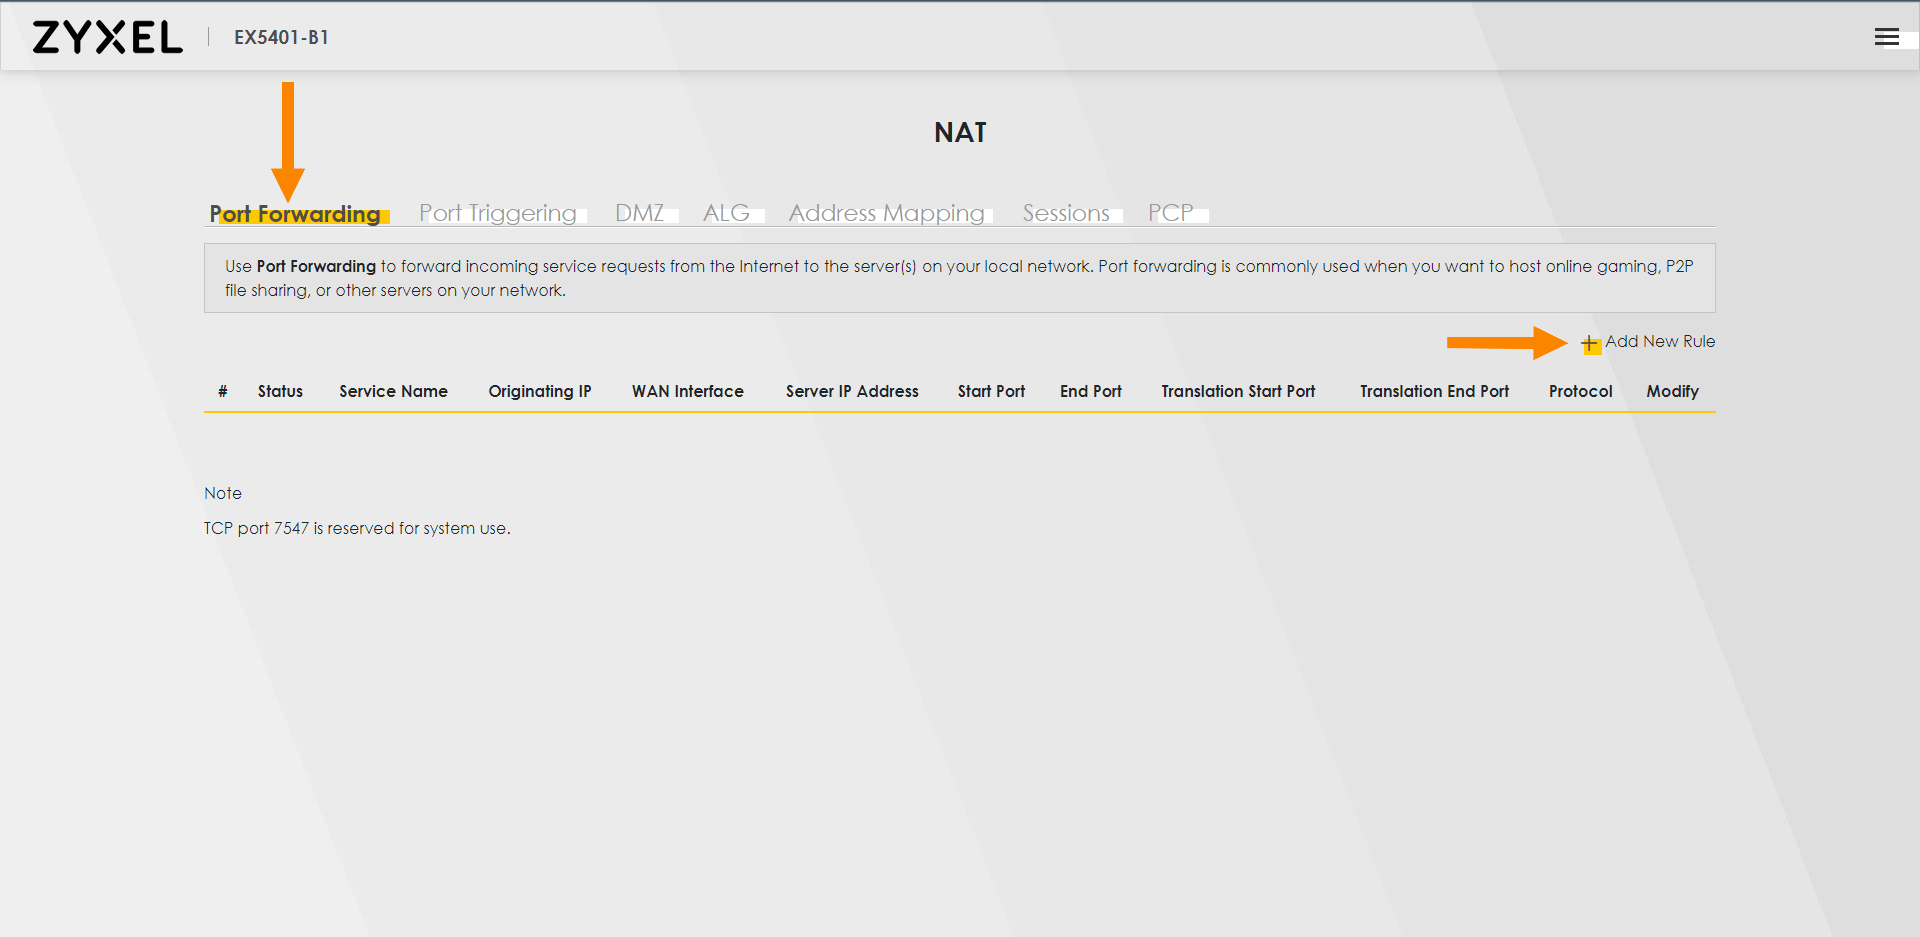Image resolution: width=1920 pixels, height=937 pixels.
Task: Click the NAT page title
Action: click(959, 132)
